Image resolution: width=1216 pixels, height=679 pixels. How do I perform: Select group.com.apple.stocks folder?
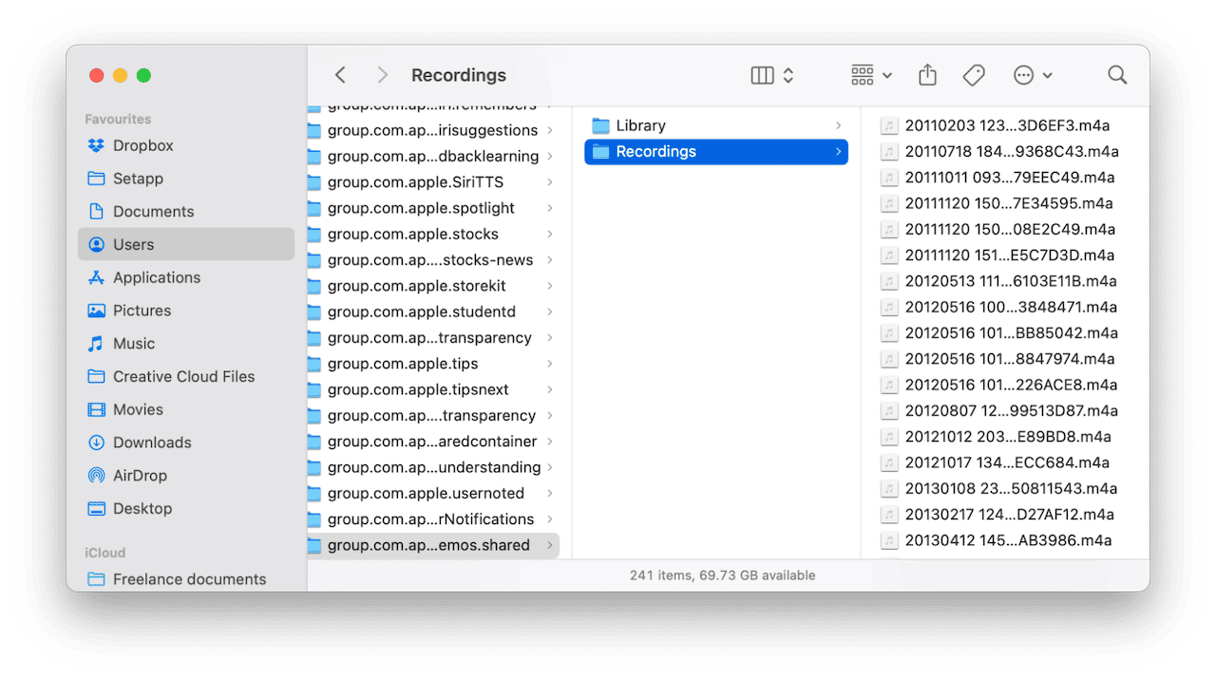413,234
